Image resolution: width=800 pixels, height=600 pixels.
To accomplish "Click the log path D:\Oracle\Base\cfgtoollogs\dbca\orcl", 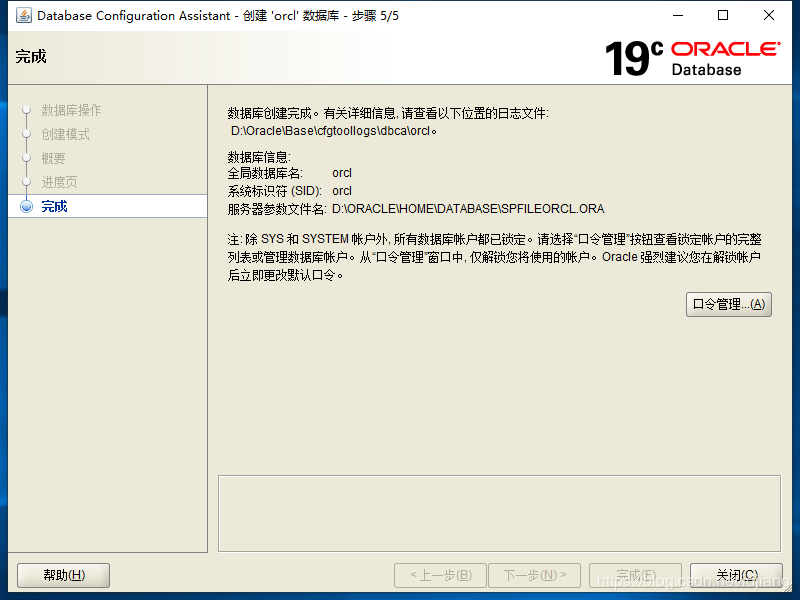I will point(334,131).
